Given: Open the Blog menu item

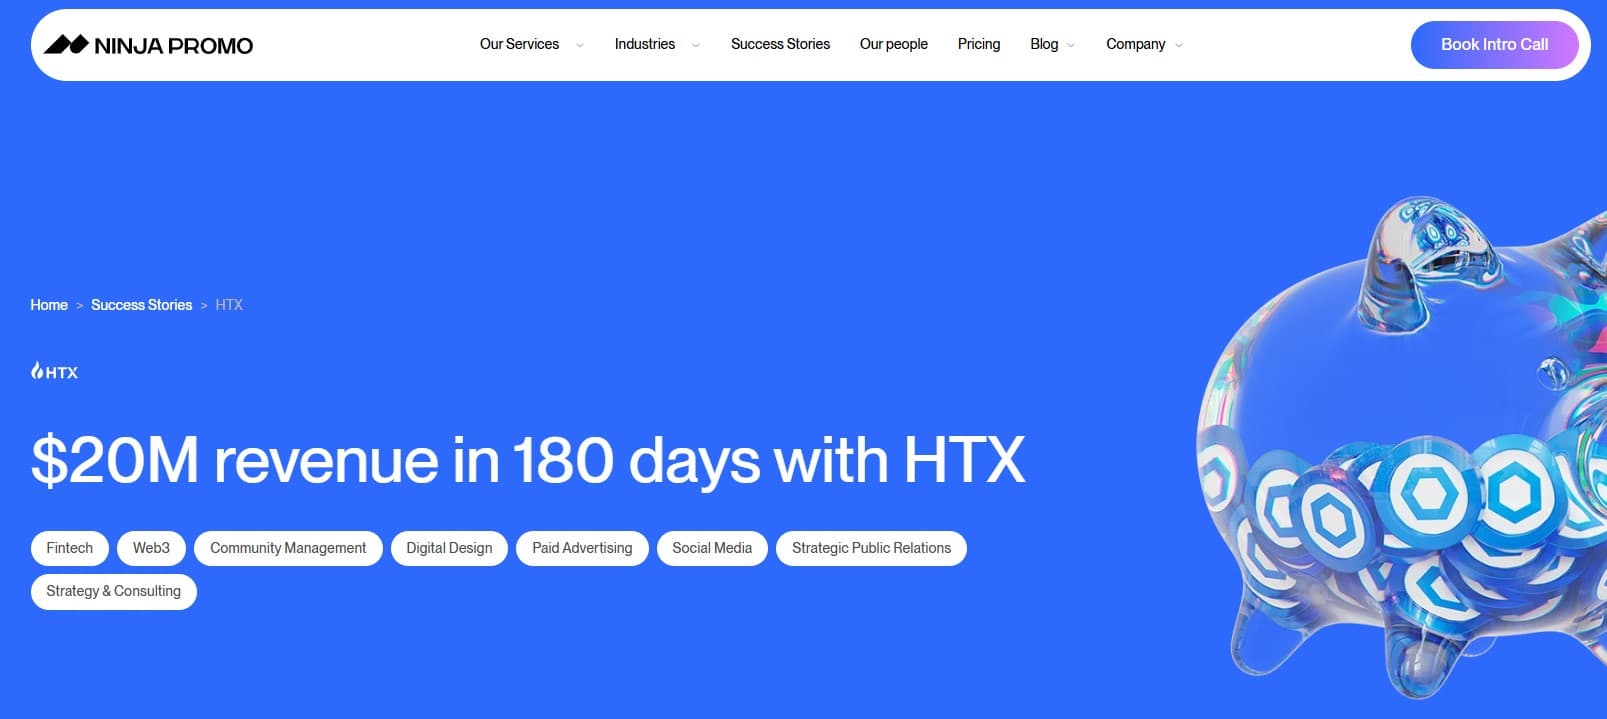Looking at the screenshot, I should tap(1044, 44).
